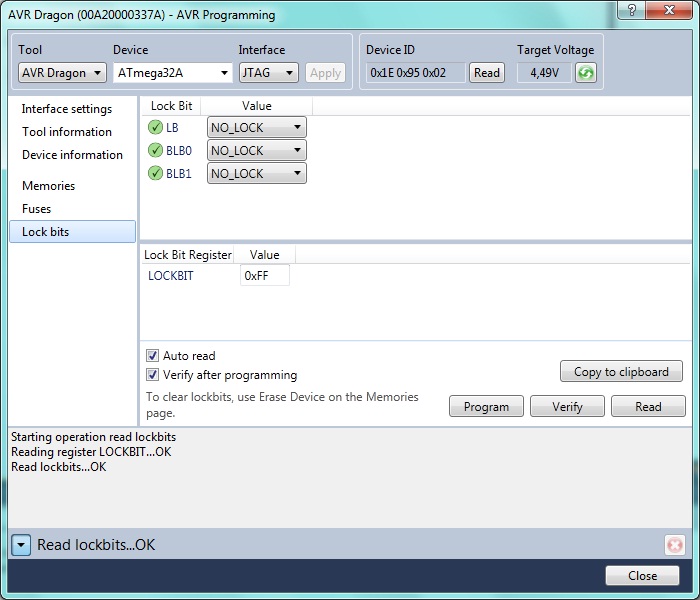Open the BLB0 lock value dropdown
This screenshot has height=600, width=700.
click(x=257, y=150)
